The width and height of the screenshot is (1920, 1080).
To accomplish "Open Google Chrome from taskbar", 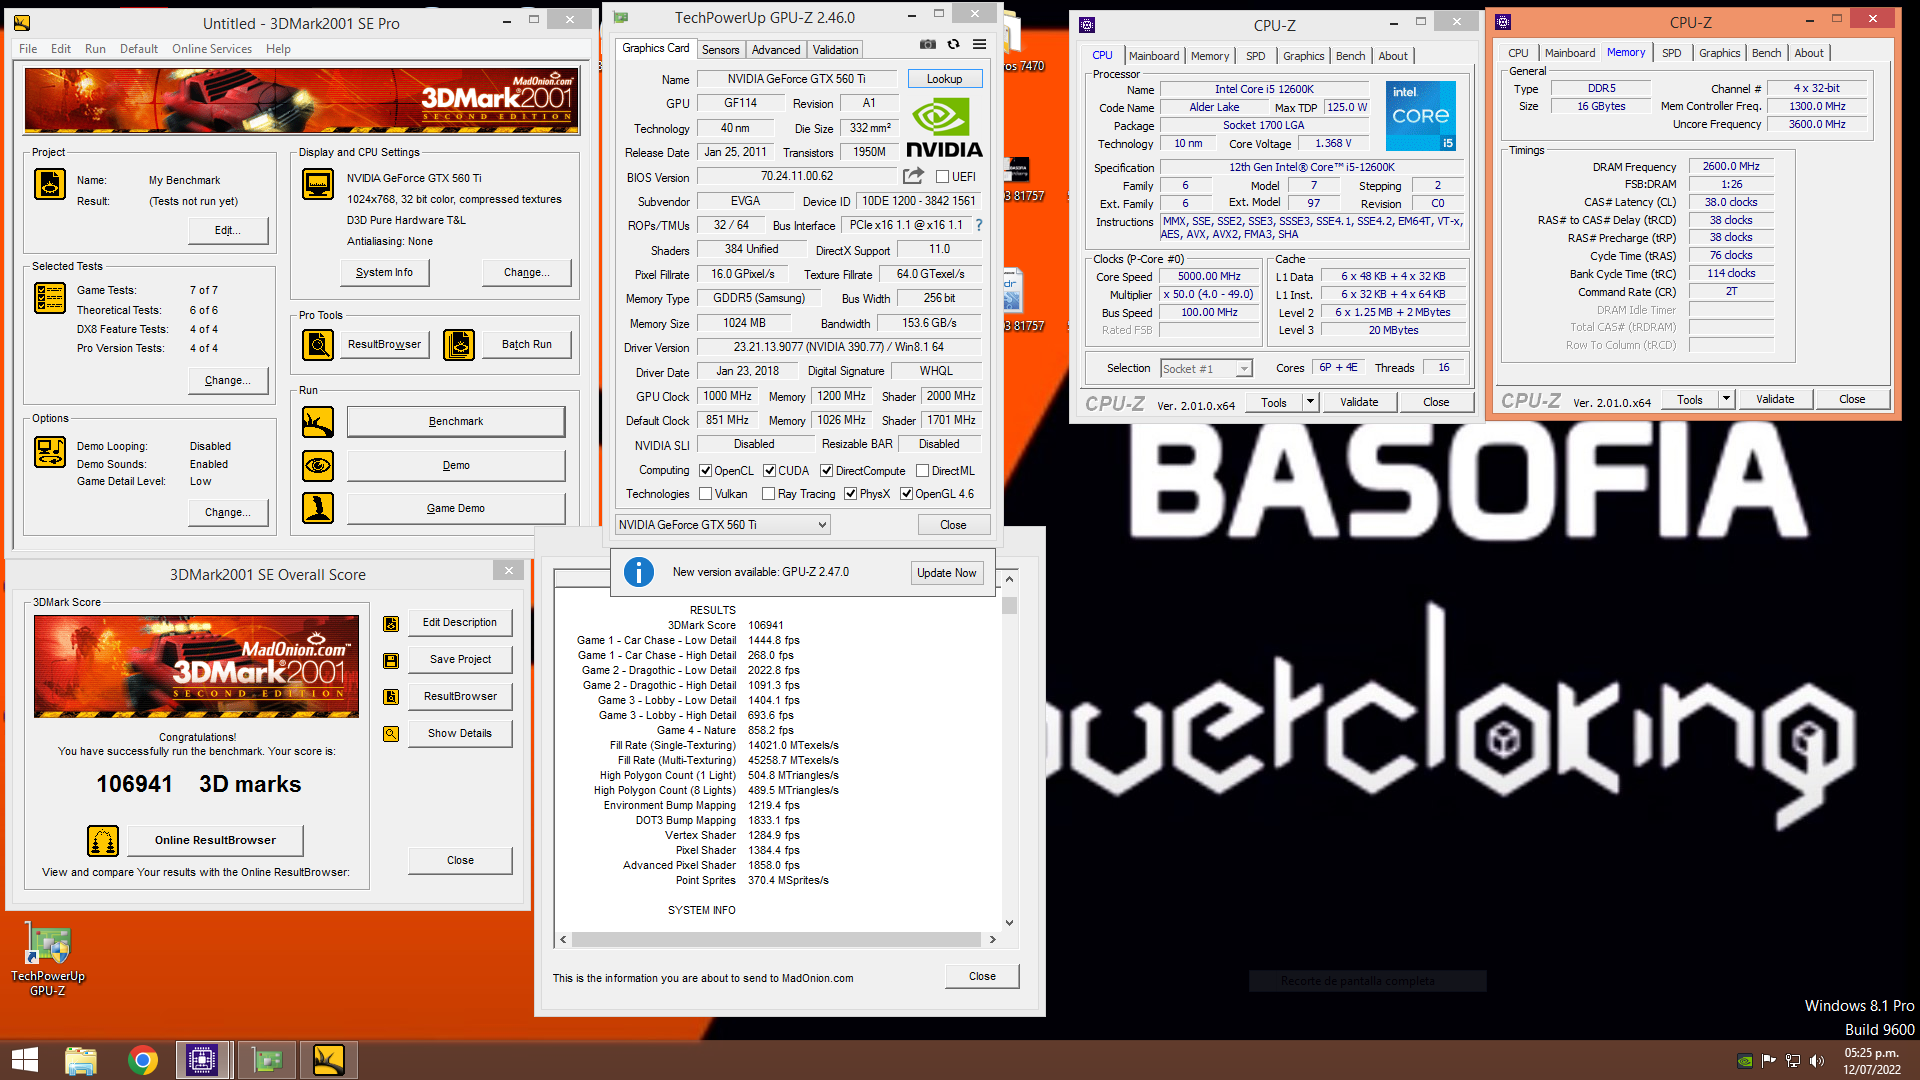I will click(x=143, y=1060).
